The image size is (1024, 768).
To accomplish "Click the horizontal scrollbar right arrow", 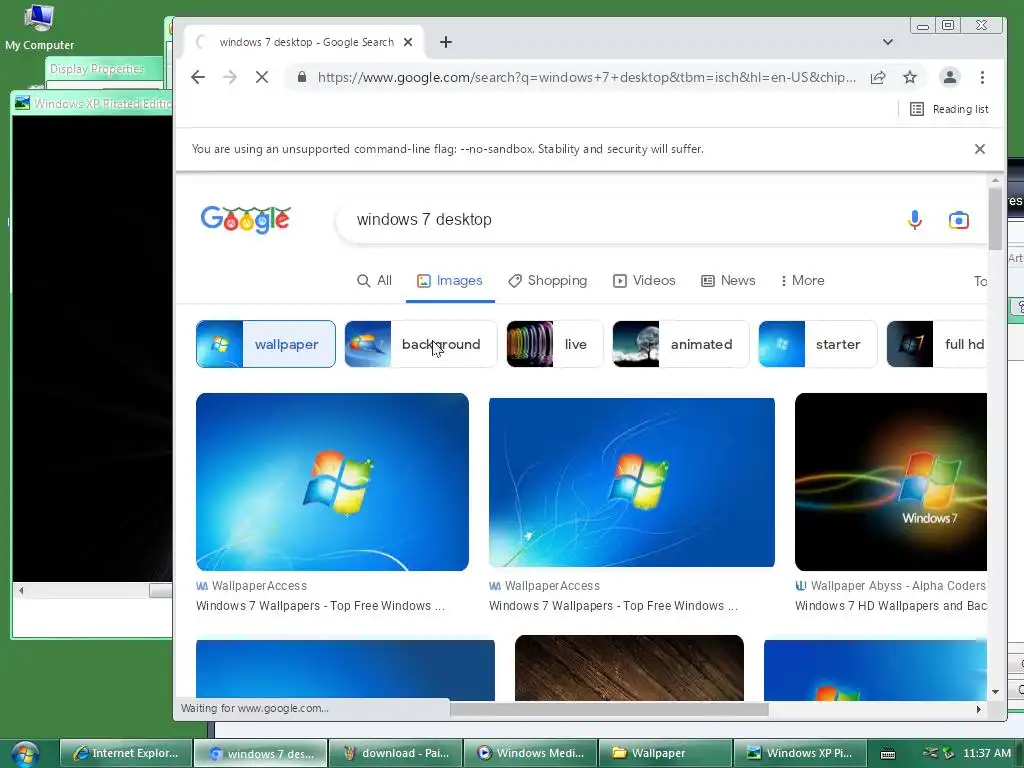I will click(978, 709).
